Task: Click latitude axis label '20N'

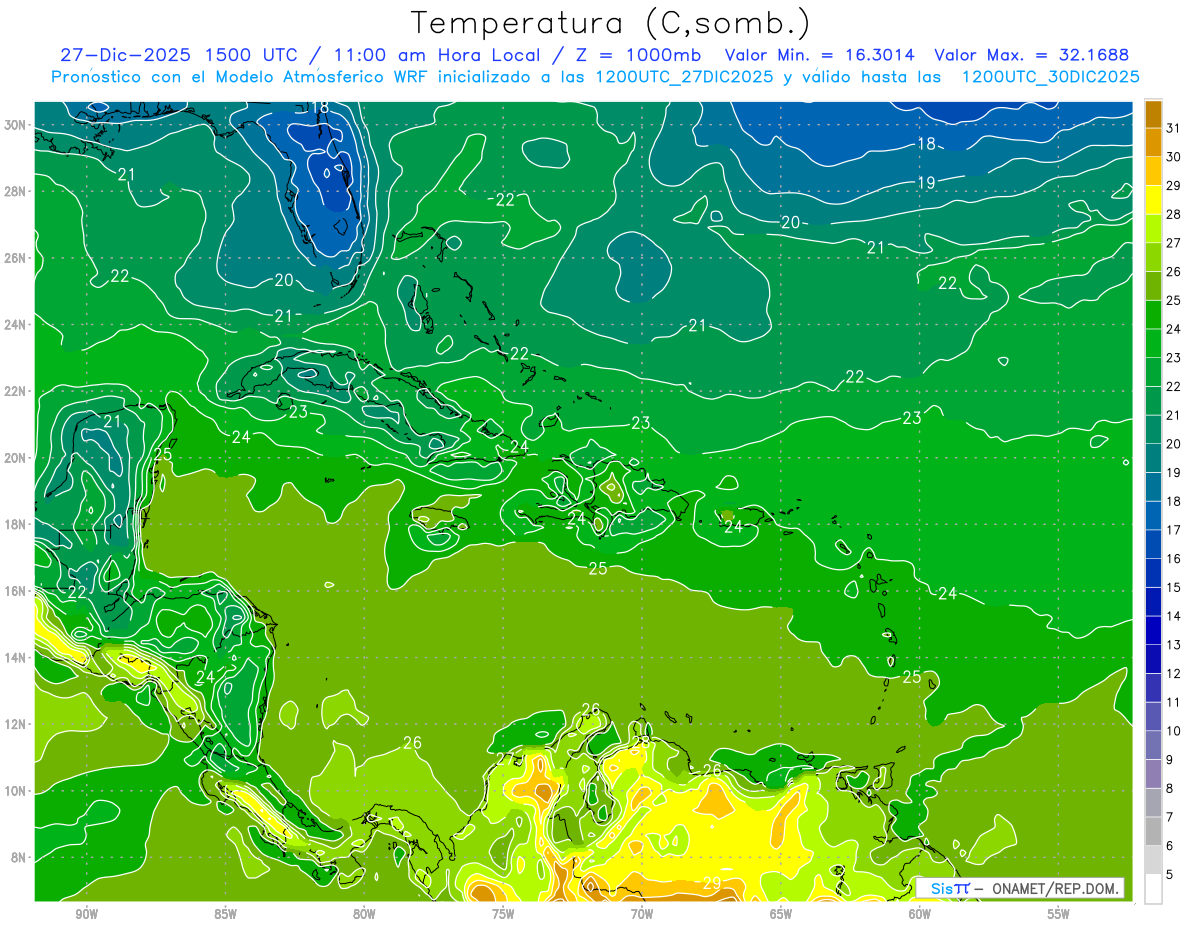Action: [15, 458]
